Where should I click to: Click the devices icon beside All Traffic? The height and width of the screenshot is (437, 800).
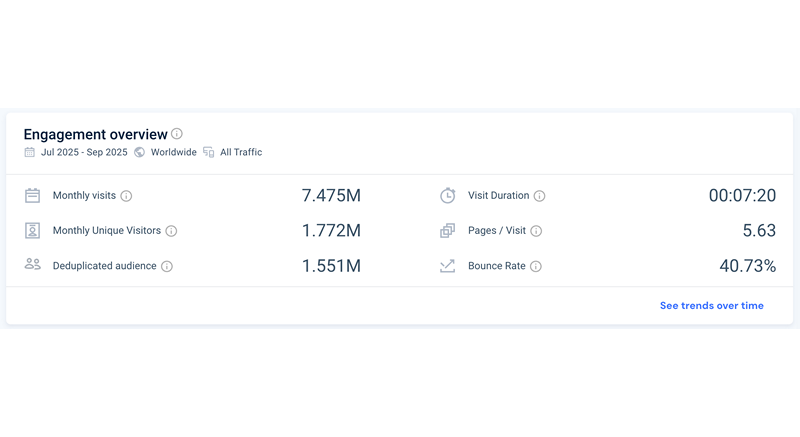coord(209,152)
